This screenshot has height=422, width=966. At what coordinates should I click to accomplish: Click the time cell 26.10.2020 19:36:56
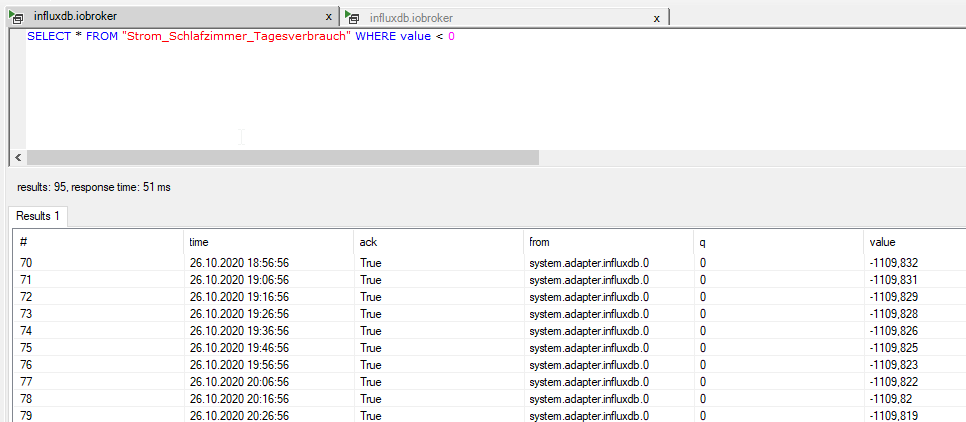pyautogui.click(x=240, y=331)
